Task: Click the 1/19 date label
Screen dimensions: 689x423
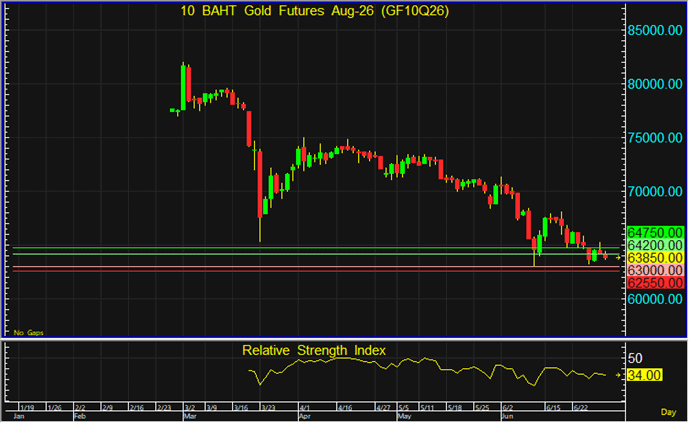Action: pyautogui.click(x=27, y=408)
